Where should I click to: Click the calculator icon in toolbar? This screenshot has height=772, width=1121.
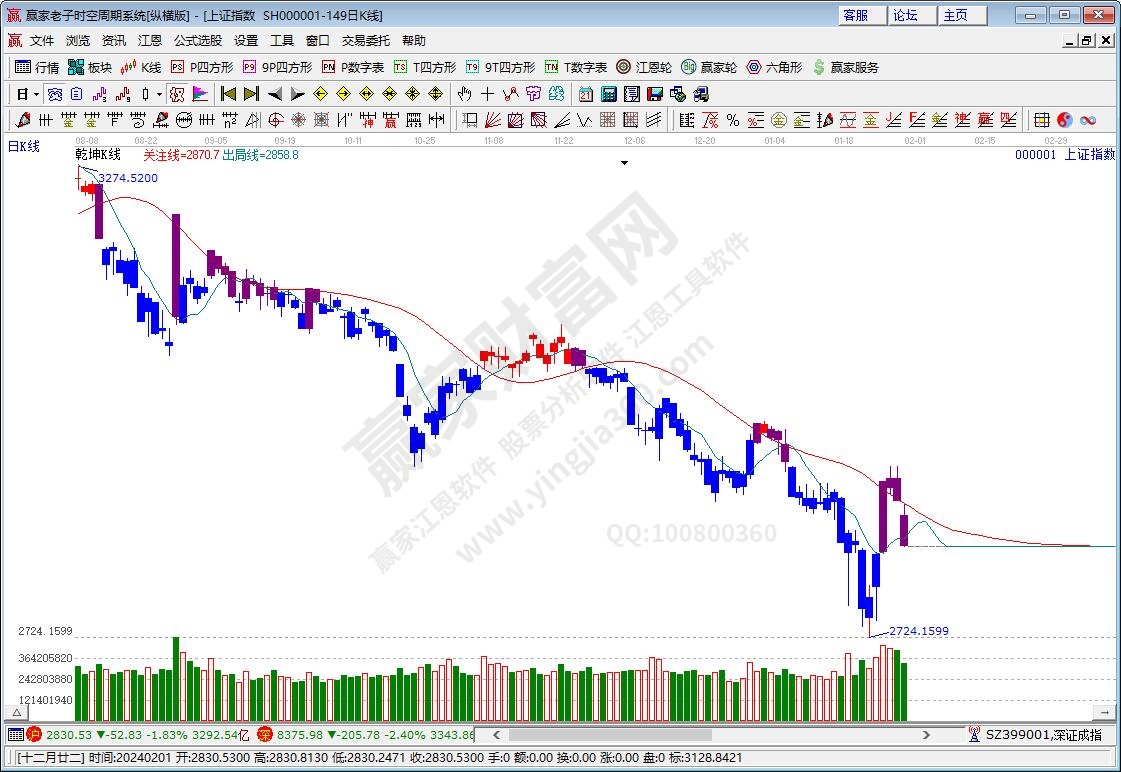pos(609,94)
